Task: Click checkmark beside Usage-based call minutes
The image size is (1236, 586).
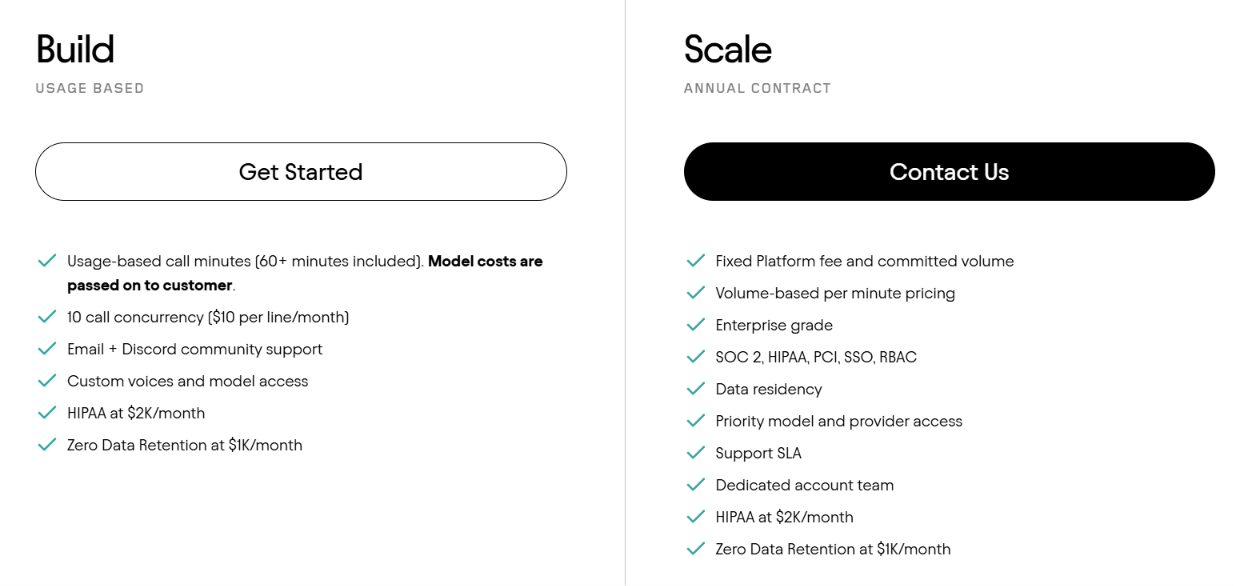Action: point(47,261)
